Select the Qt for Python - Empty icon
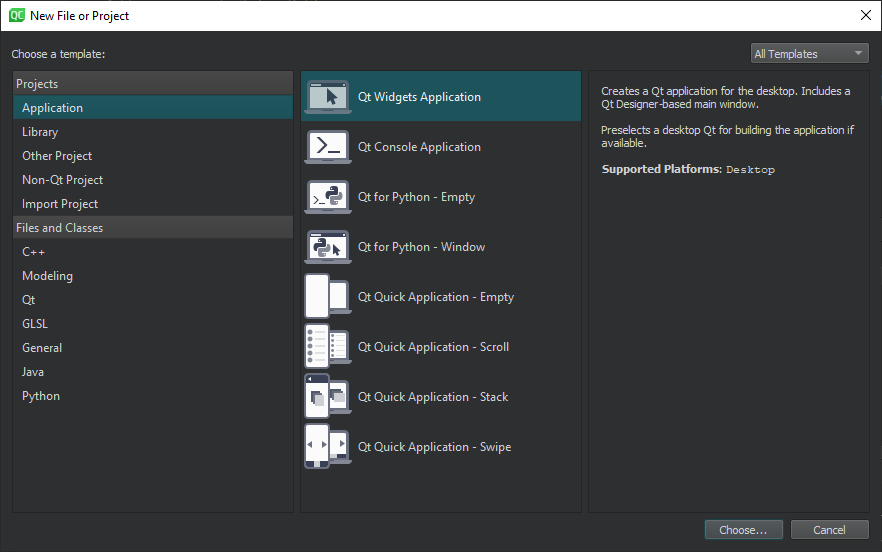This screenshot has width=882, height=552. pyautogui.click(x=328, y=197)
